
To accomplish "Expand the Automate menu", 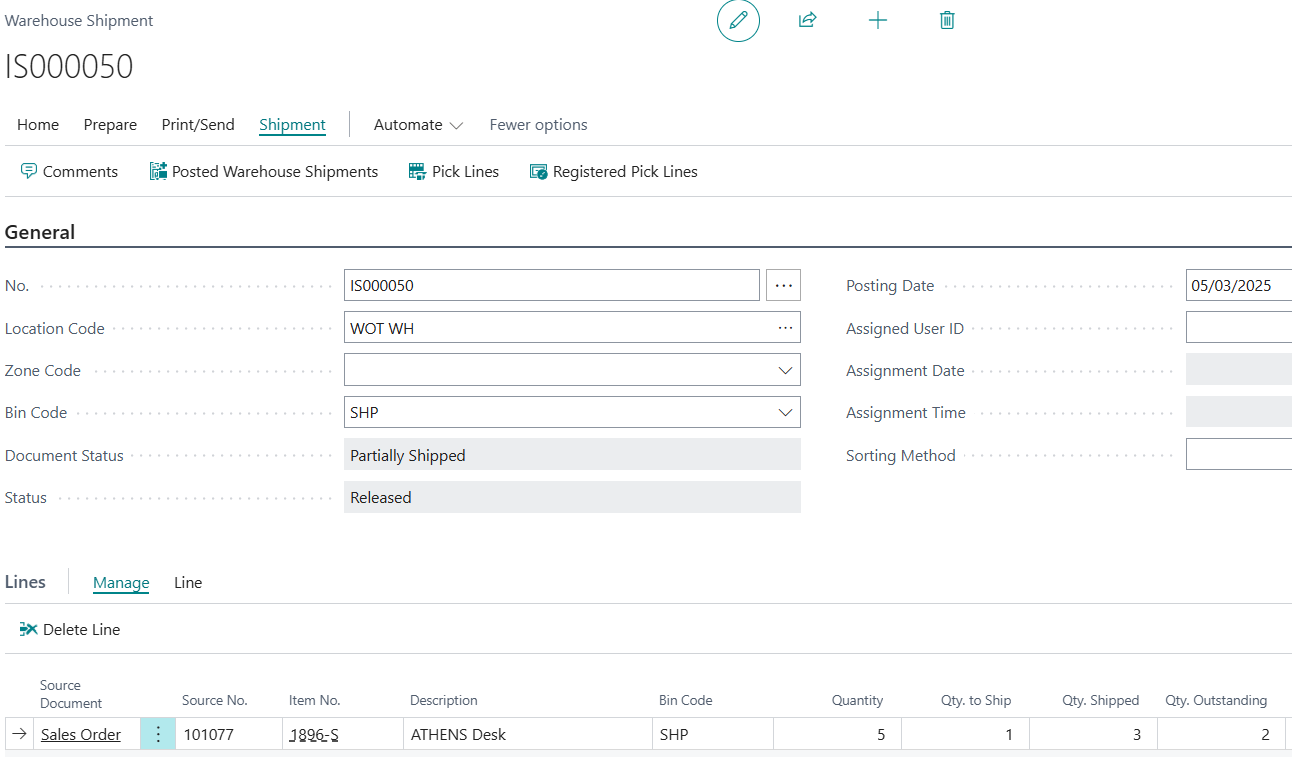I will click(x=418, y=125).
